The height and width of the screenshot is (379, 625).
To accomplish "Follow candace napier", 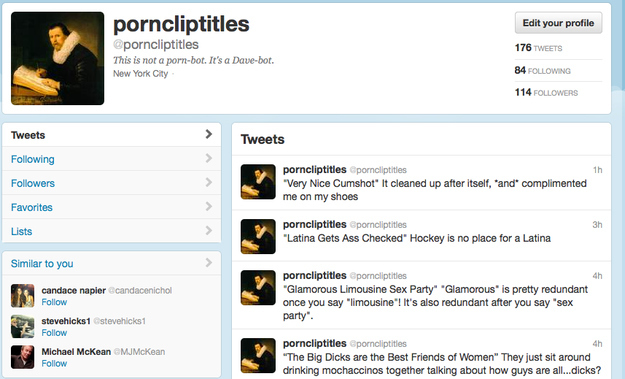I will [x=54, y=302].
